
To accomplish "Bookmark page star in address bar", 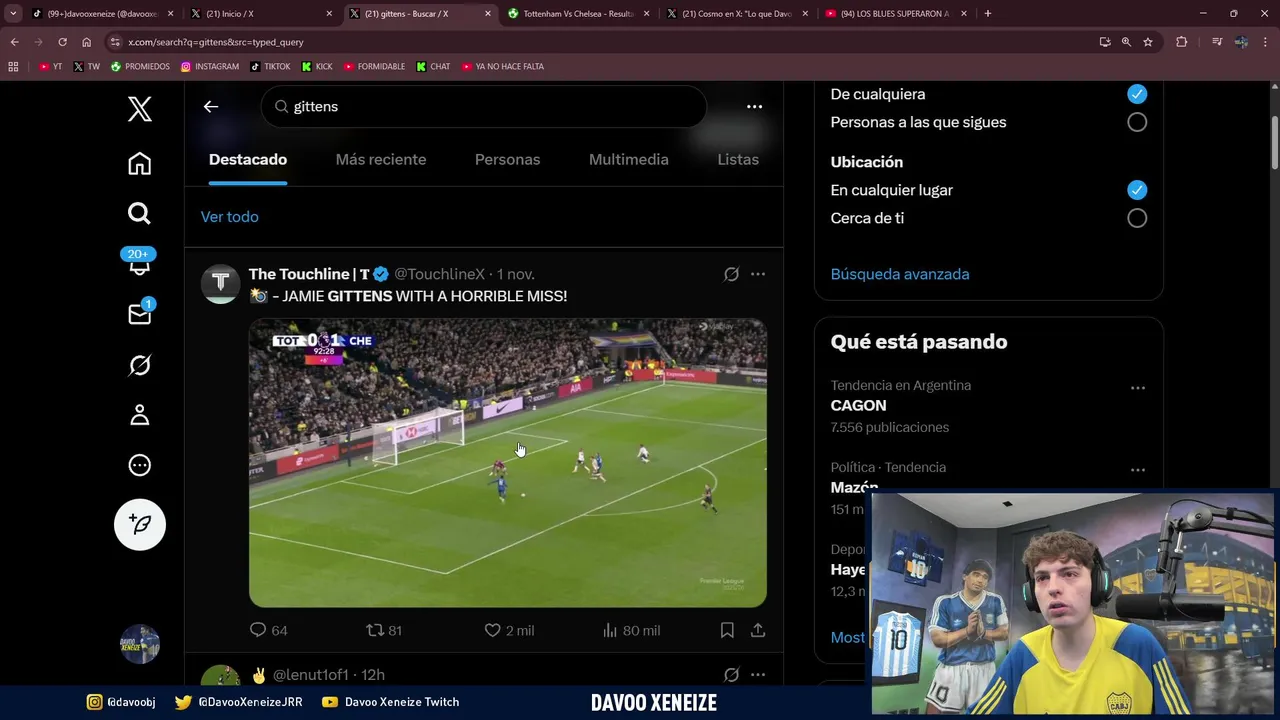I will point(1148,42).
